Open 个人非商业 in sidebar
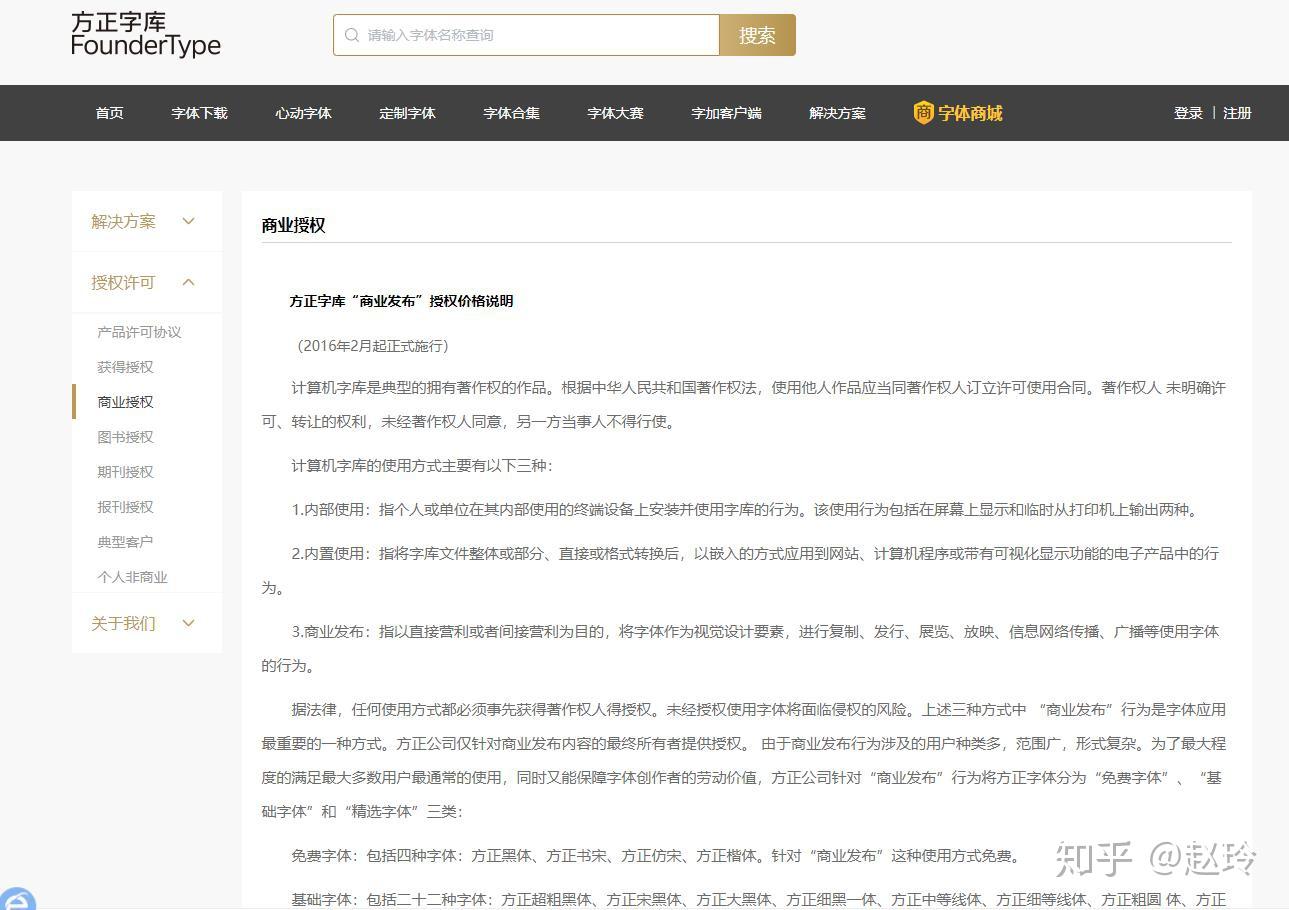This screenshot has width=1289, height=910. pos(133,577)
